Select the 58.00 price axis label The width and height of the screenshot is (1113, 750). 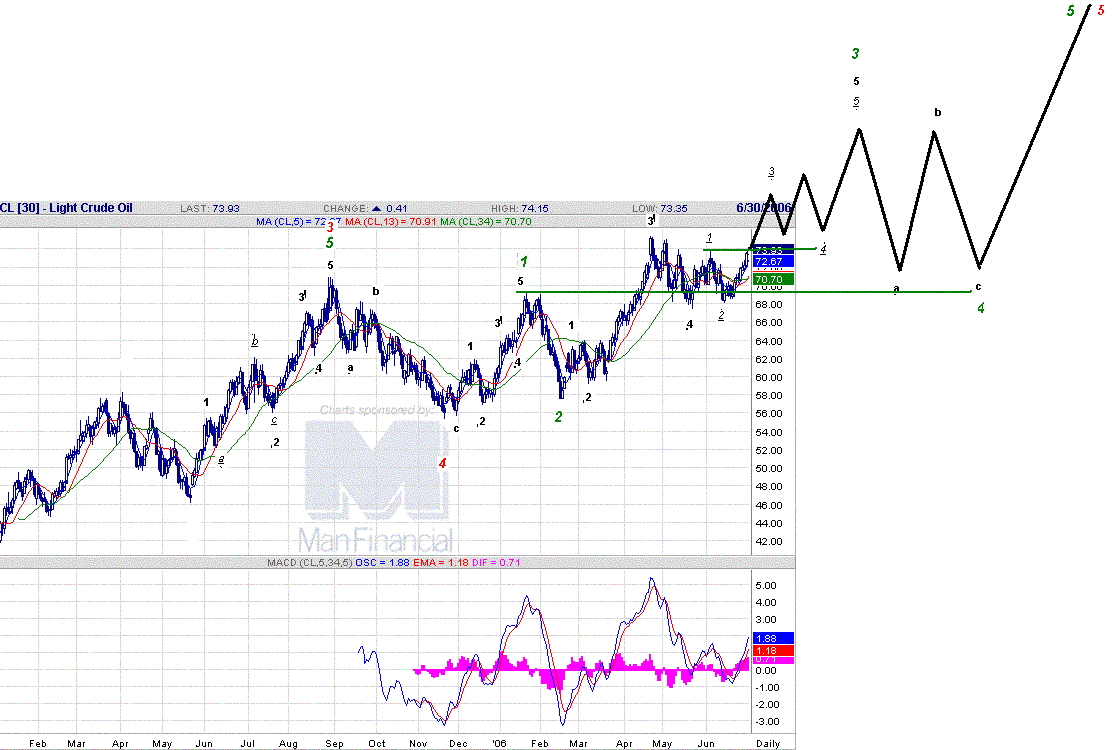(x=768, y=396)
